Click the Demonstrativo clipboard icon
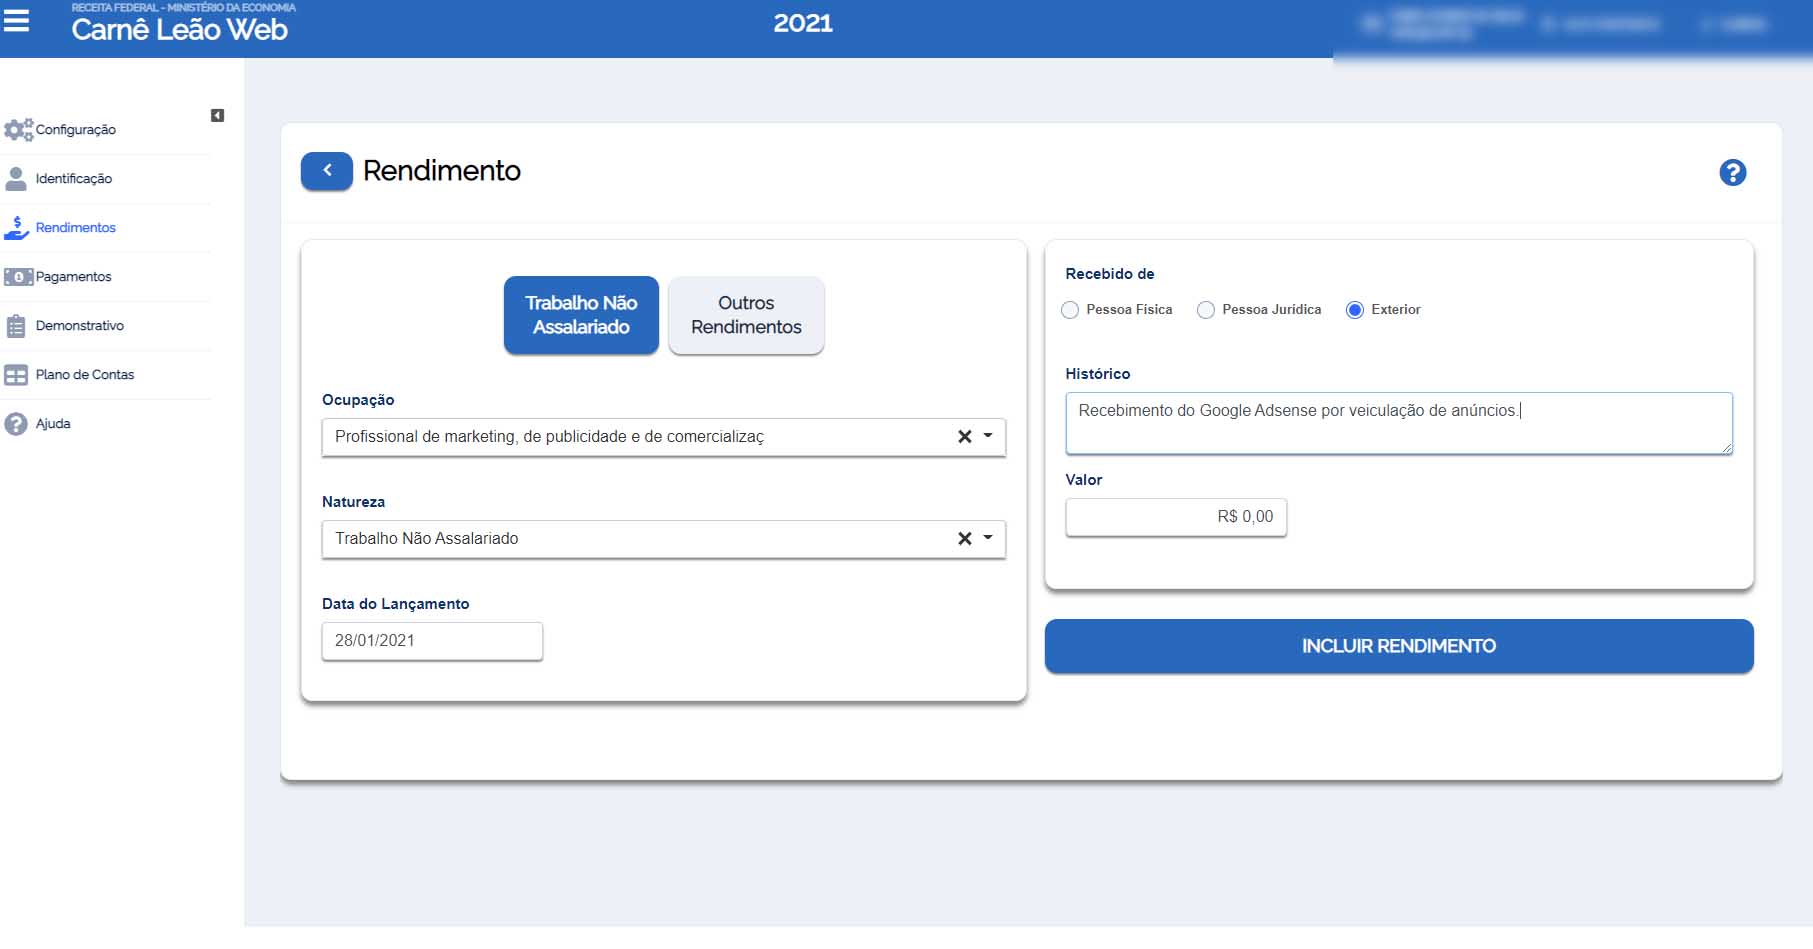The width and height of the screenshot is (1813, 949). click(16, 326)
